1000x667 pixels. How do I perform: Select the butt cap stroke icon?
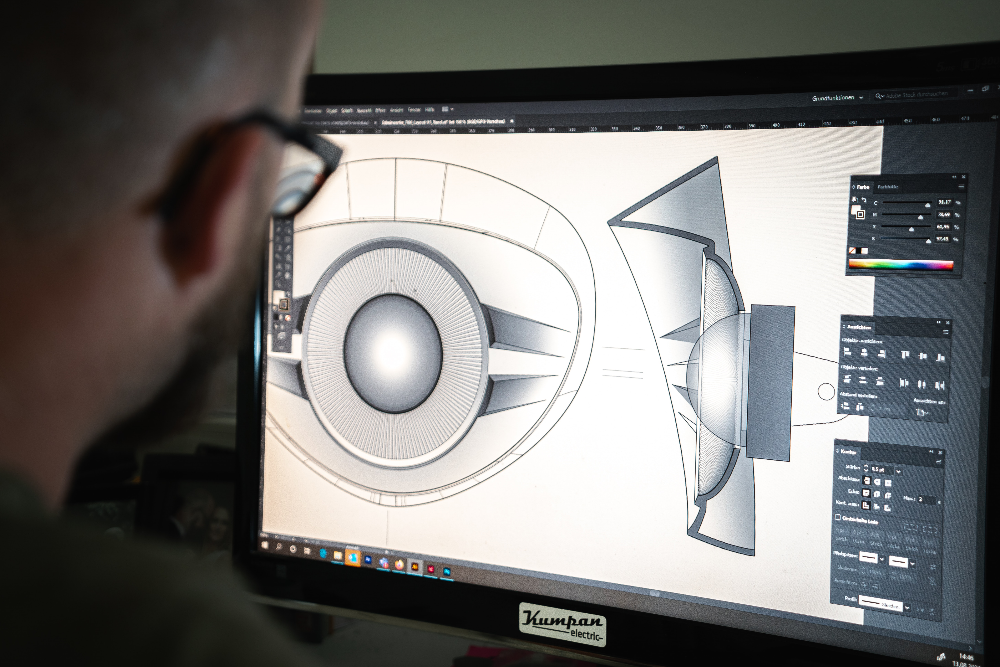[865, 479]
